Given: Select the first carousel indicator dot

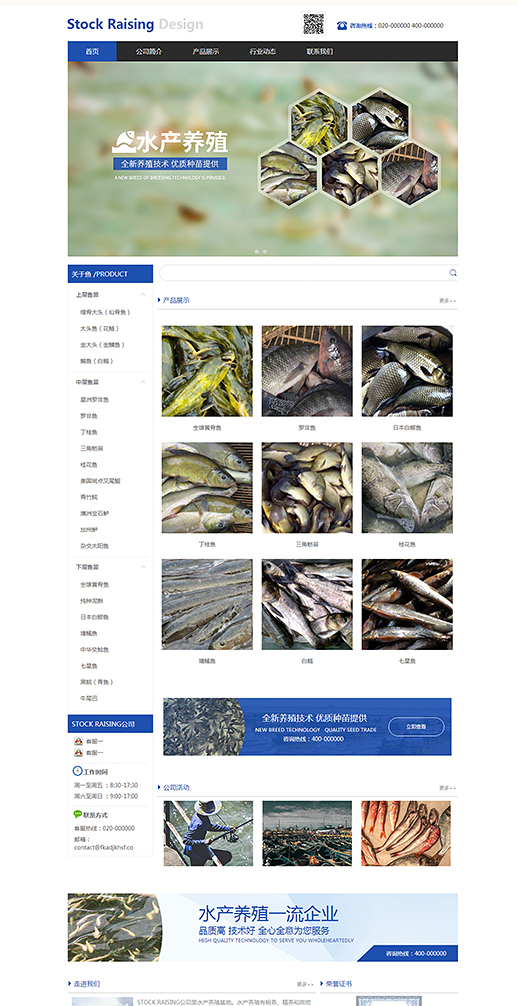Looking at the screenshot, I should pyautogui.click(x=257, y=252).
